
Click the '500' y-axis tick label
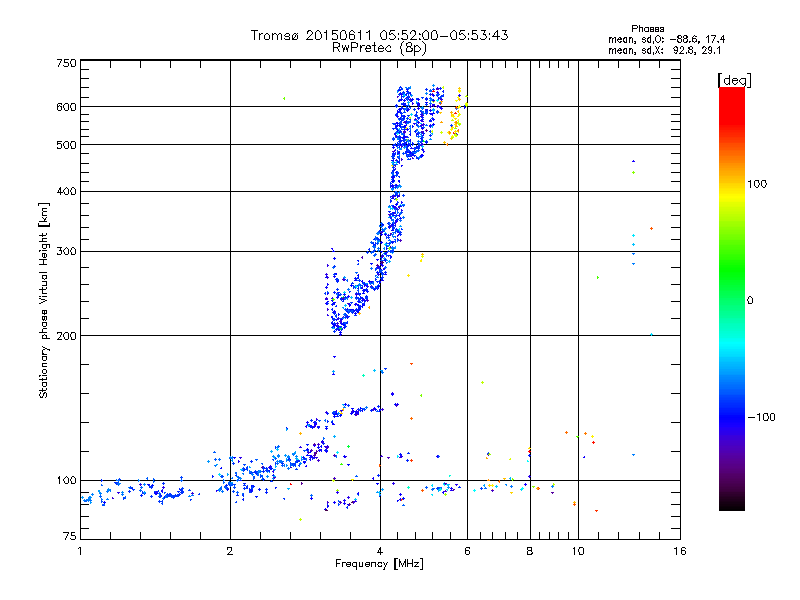[67, 145]
